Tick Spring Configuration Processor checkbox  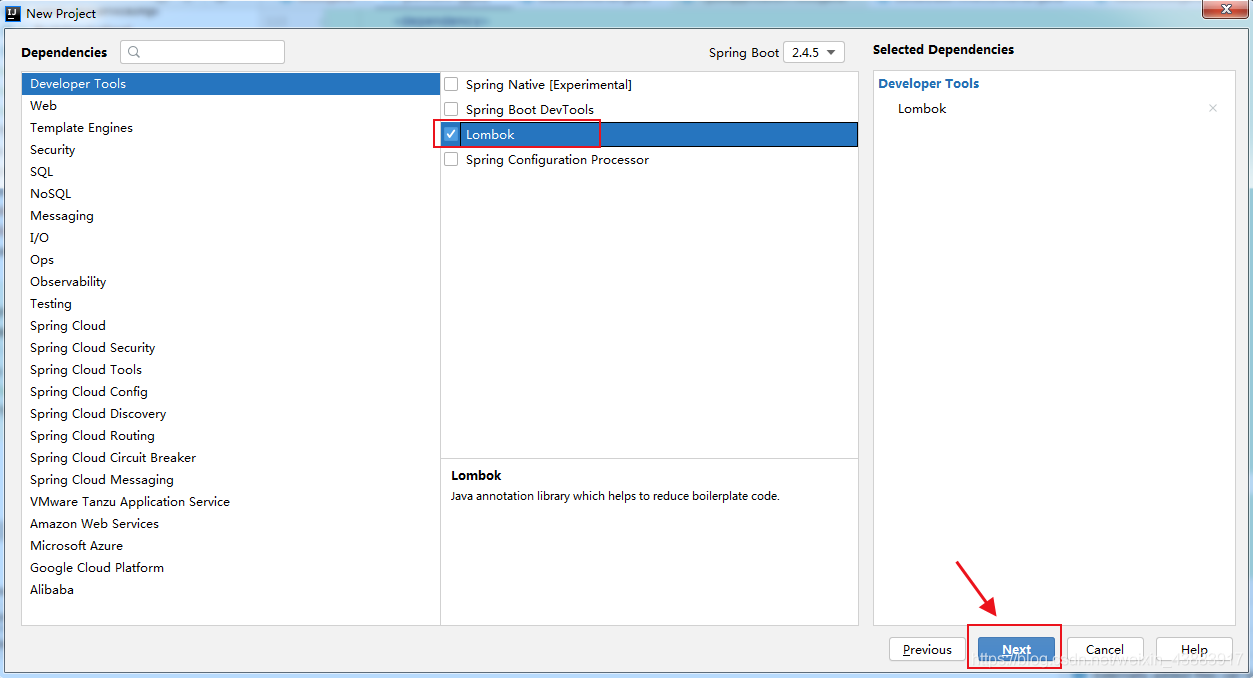pyautogui.click(x=451, y=159)
